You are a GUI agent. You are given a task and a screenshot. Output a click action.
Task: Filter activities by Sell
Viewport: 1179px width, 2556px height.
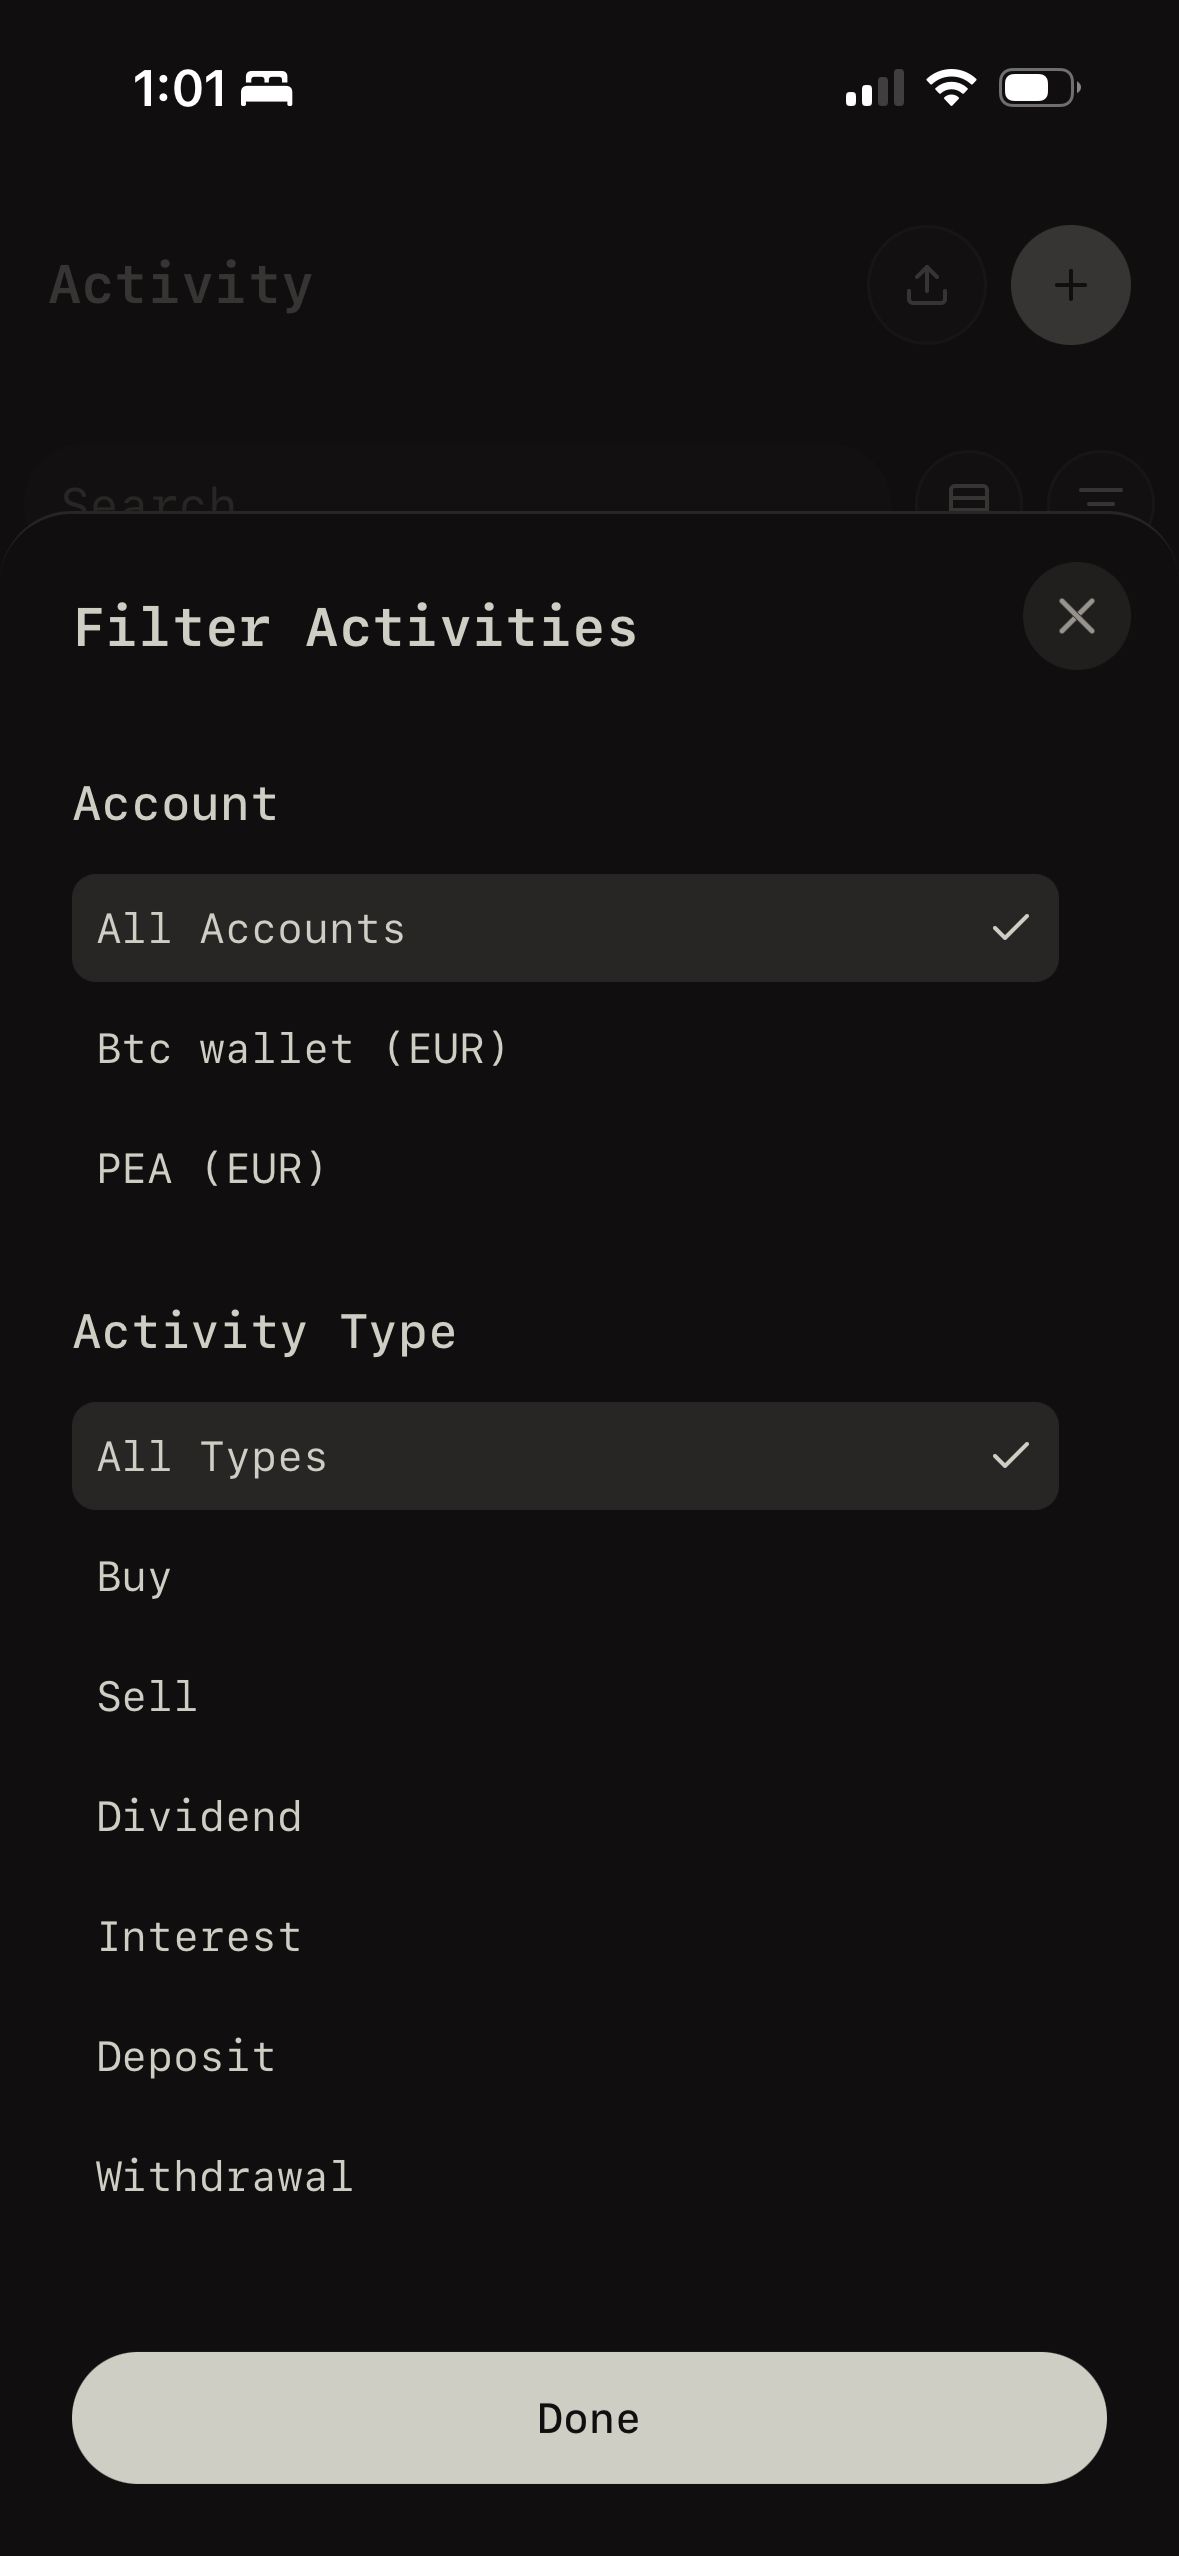[x=146, y=1695]
